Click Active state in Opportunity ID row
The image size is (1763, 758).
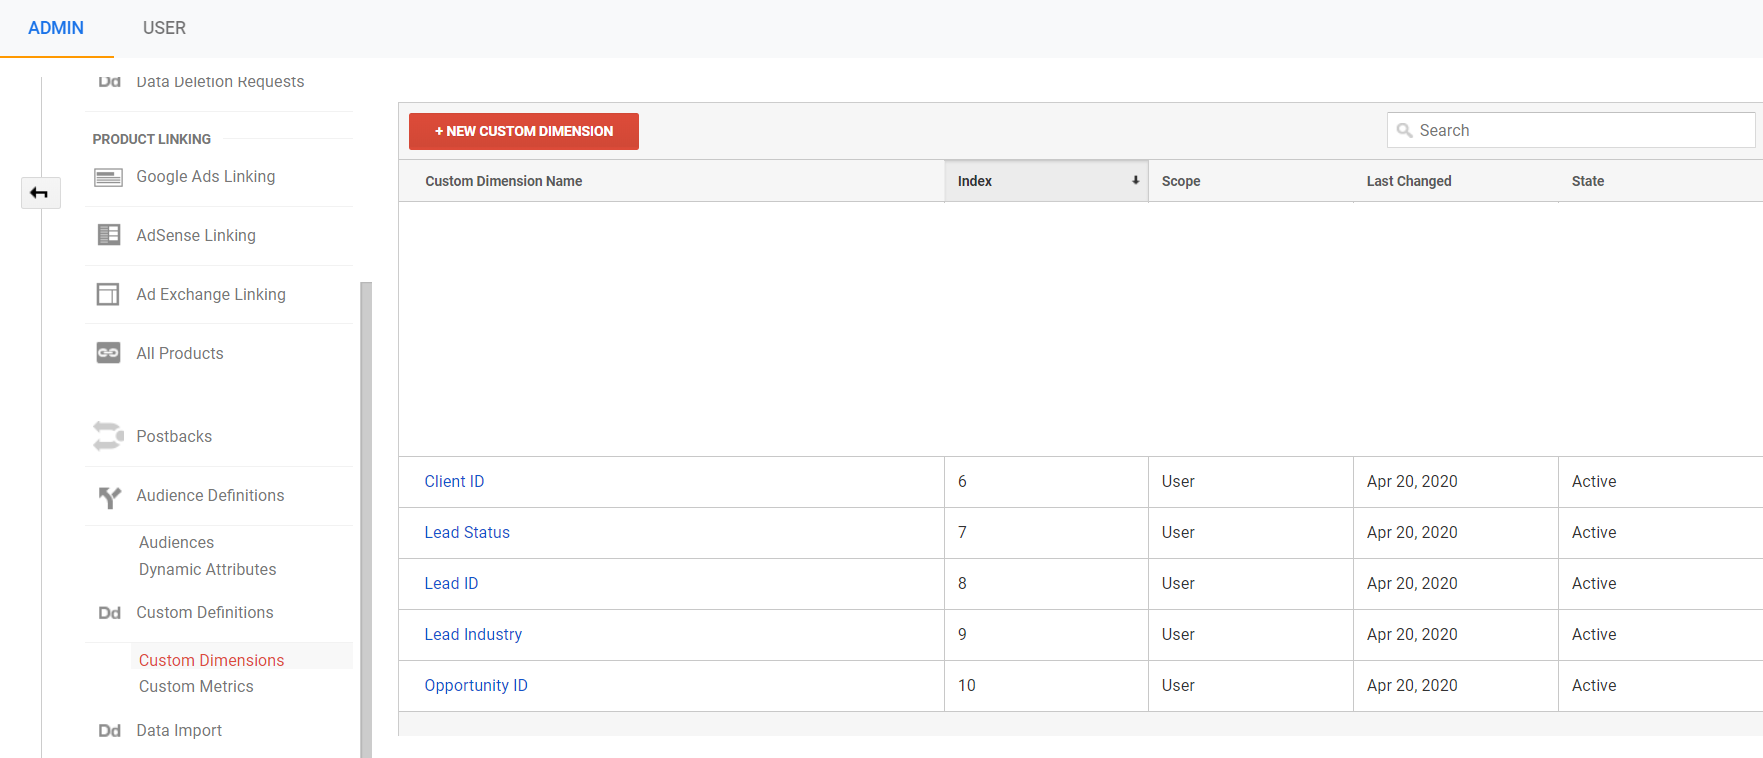click(x=1594, y=686)
